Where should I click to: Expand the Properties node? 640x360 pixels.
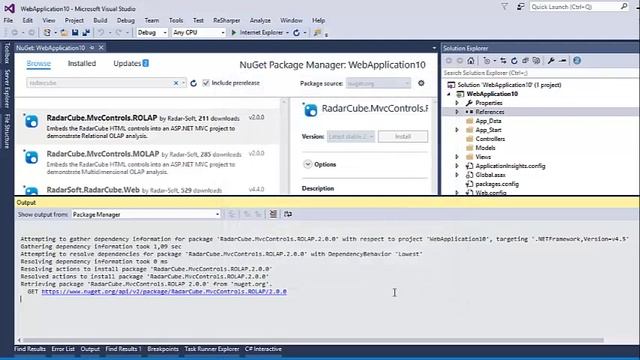[457, 103]
